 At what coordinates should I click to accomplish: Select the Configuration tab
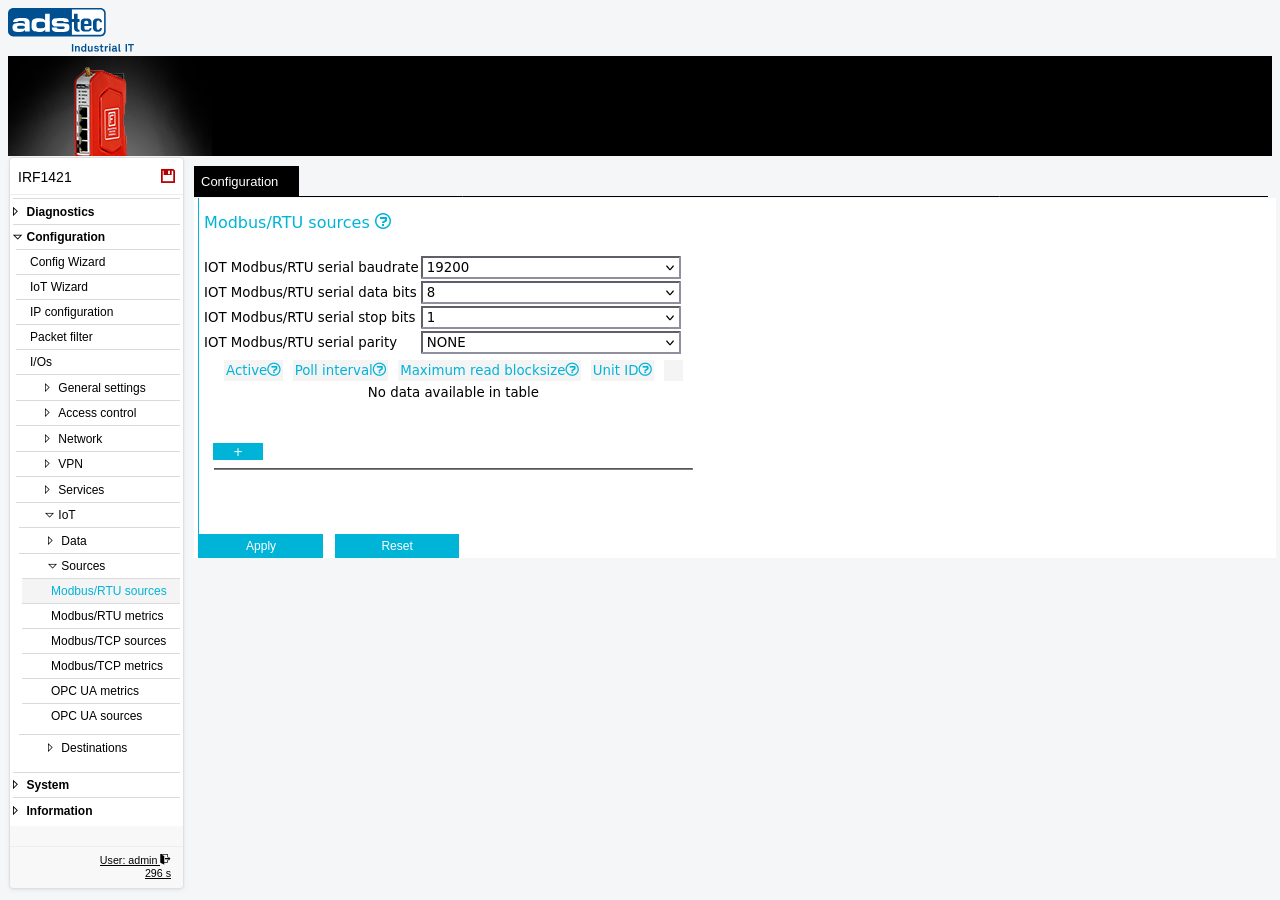coord(246,181)
